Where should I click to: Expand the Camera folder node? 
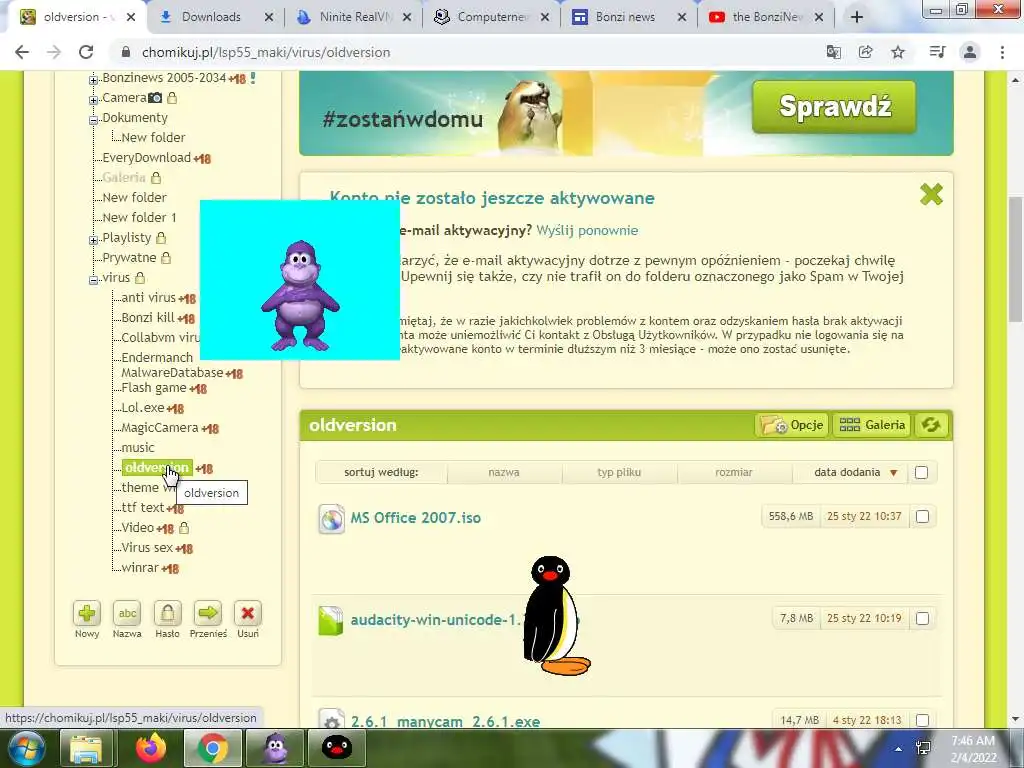93,100
